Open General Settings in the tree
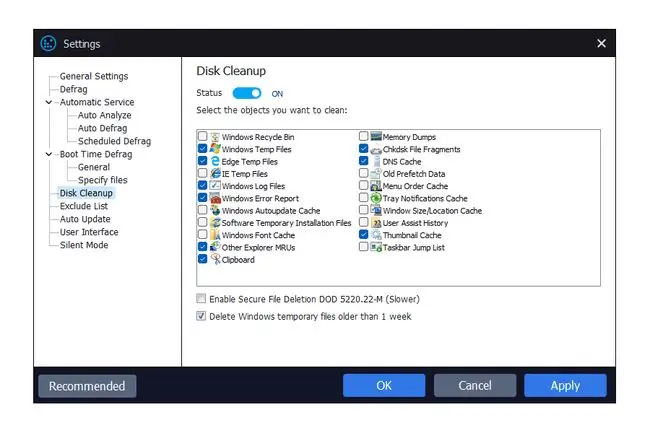This screenshot has width=650, height=433. click(x=94, y=76)
